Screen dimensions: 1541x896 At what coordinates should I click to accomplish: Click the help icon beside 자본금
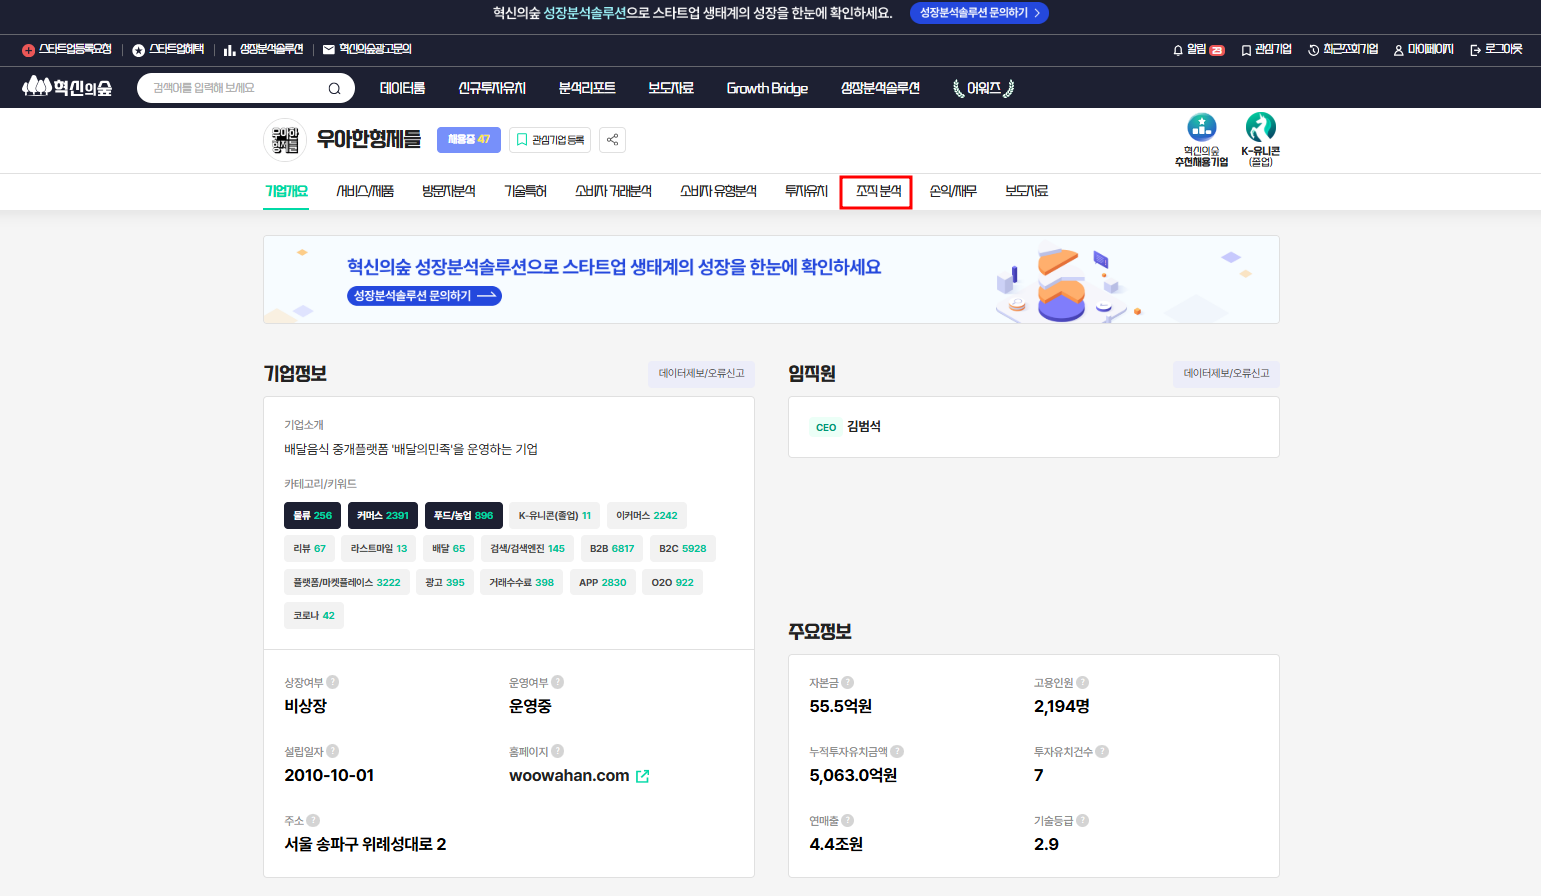click(847, 682)
